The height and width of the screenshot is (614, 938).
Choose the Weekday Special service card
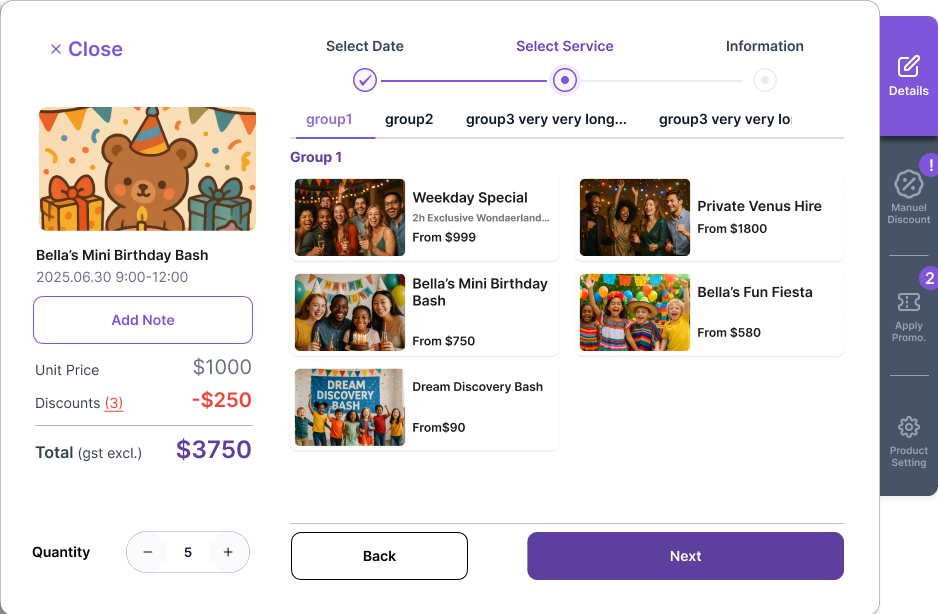click(424, 217)
